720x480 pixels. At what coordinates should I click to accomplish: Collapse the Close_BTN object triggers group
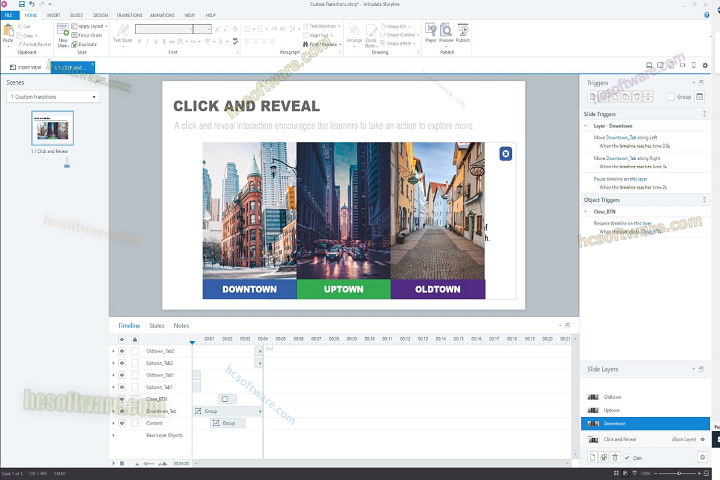point(586,212)
